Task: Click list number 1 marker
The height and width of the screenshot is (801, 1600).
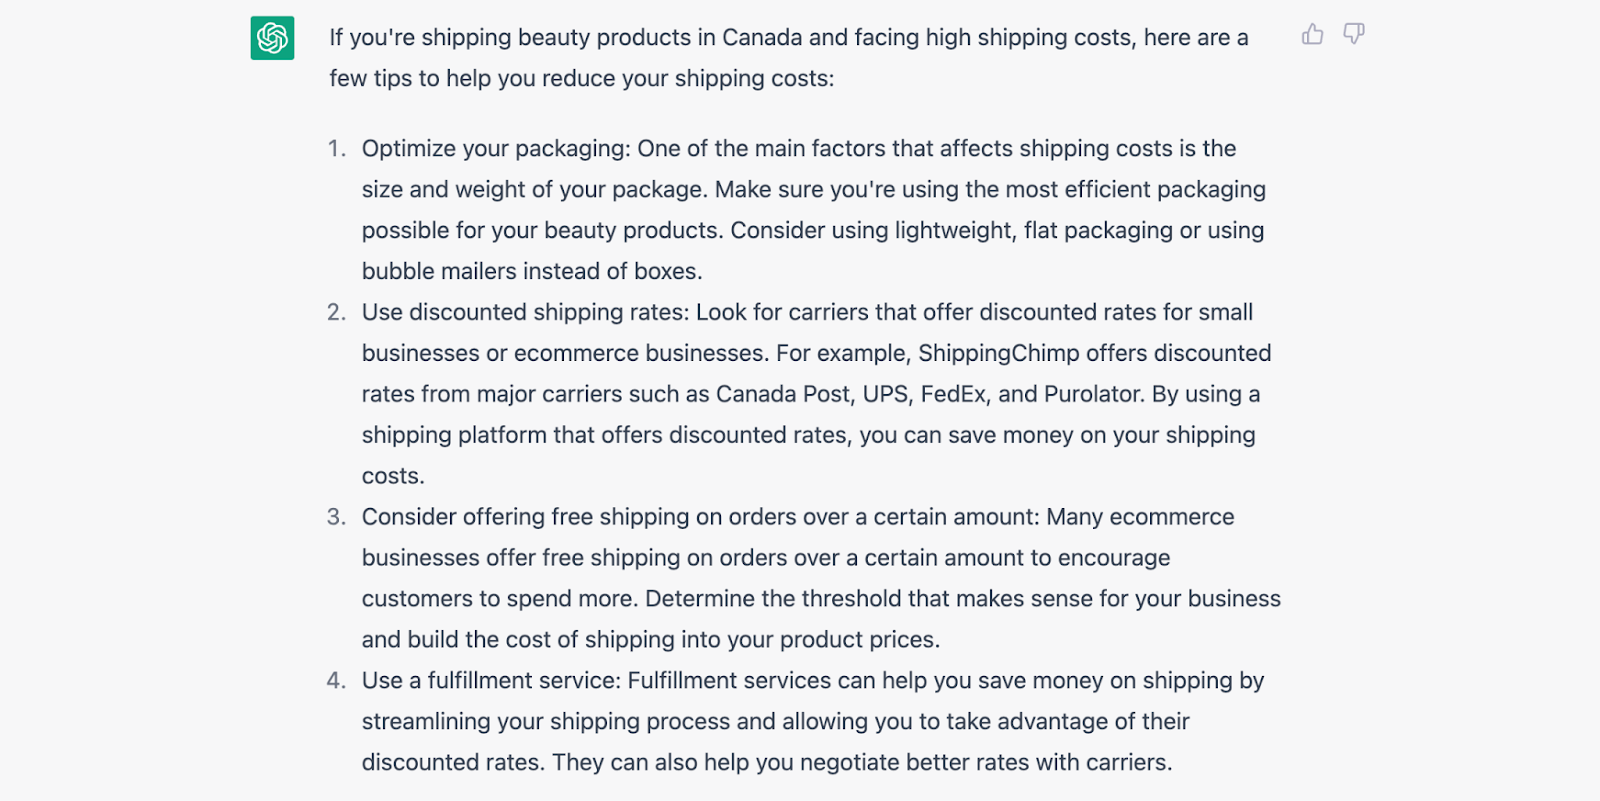Action: tap(336, 149)
